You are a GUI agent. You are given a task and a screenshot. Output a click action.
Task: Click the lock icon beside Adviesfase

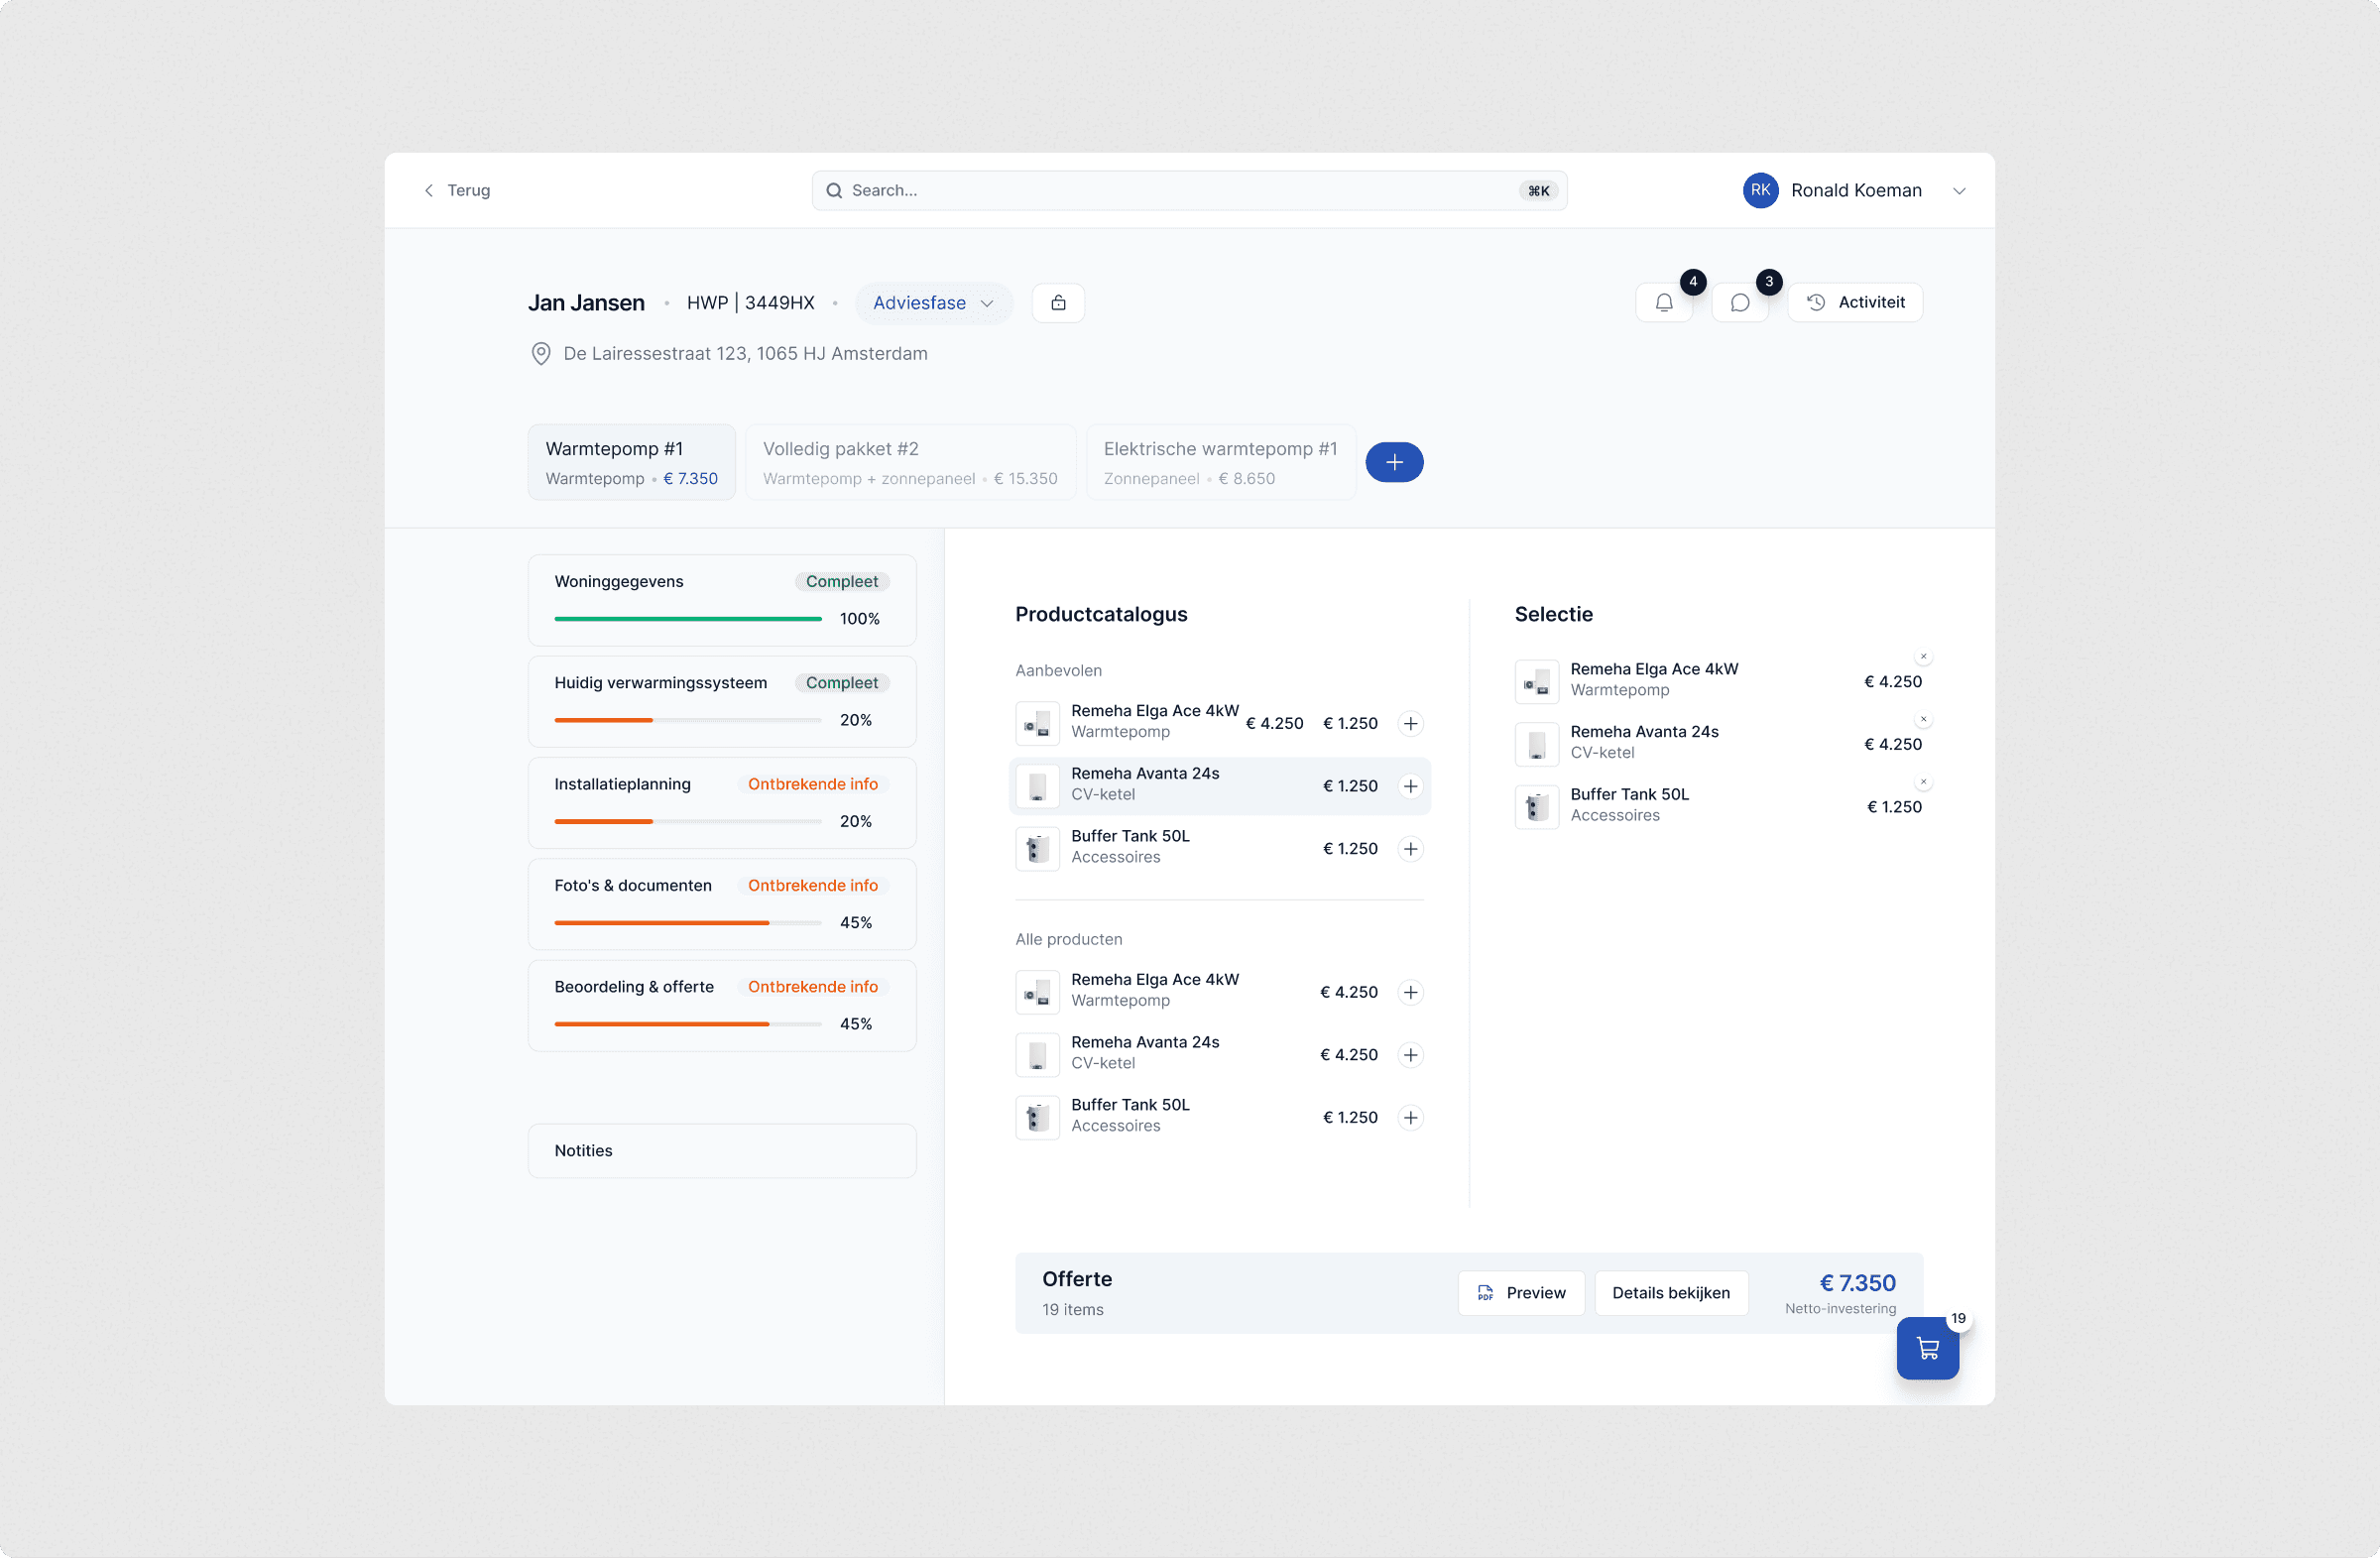point(1058,303)
